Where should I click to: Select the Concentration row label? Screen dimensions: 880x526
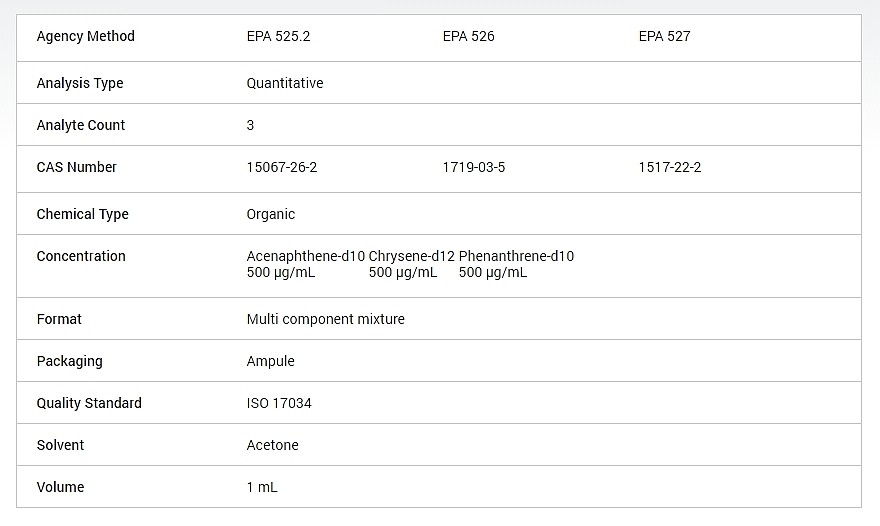click(x=81, y=257)
